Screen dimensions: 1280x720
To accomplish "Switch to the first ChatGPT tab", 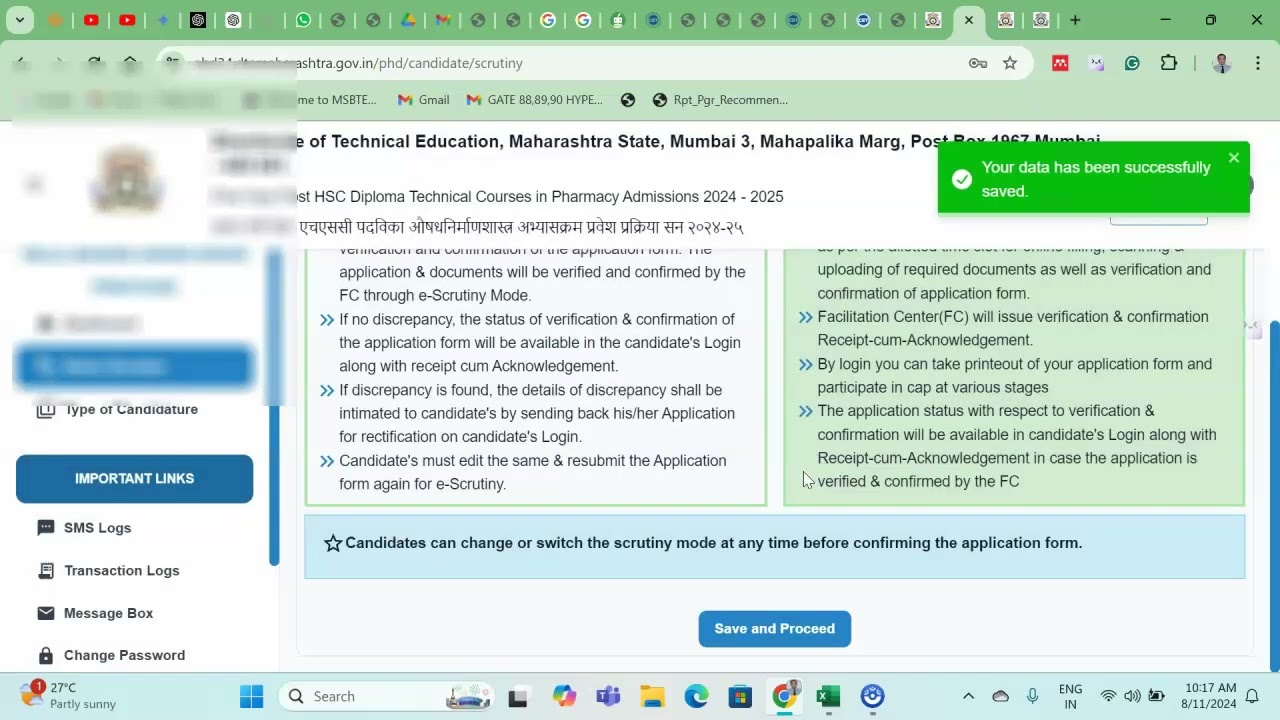I will pos(198,20).
